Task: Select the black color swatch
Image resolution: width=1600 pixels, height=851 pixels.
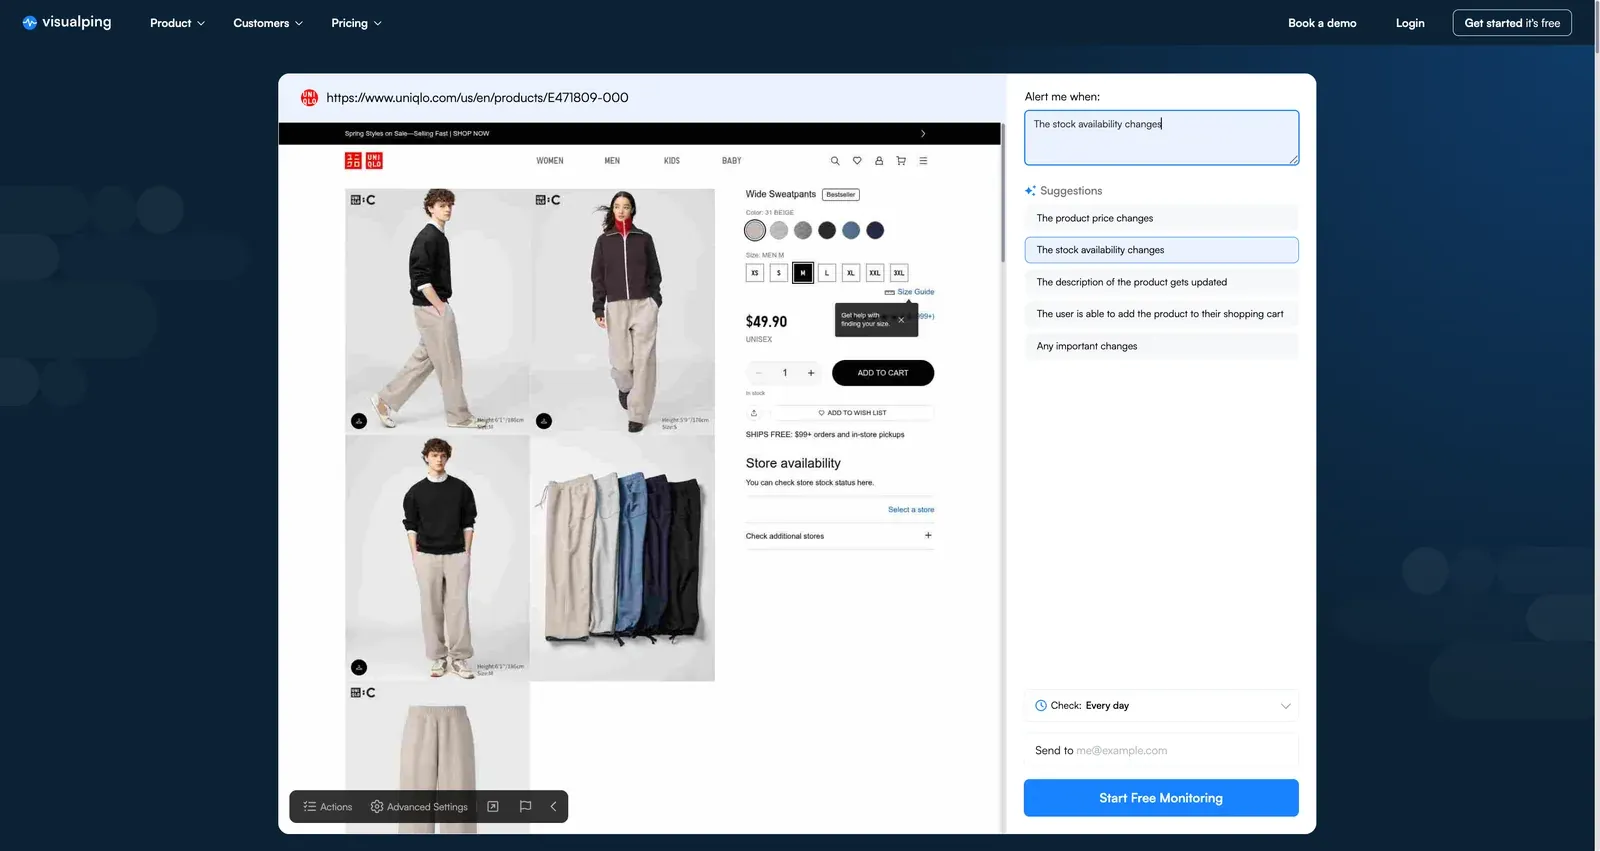Action: click(827, 230)
